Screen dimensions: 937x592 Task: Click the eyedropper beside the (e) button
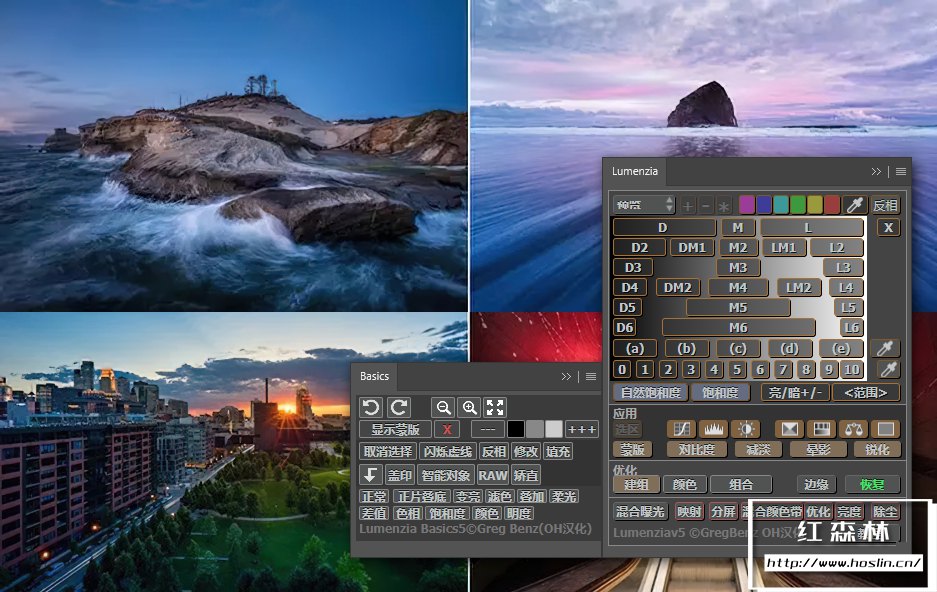point(885,348)
